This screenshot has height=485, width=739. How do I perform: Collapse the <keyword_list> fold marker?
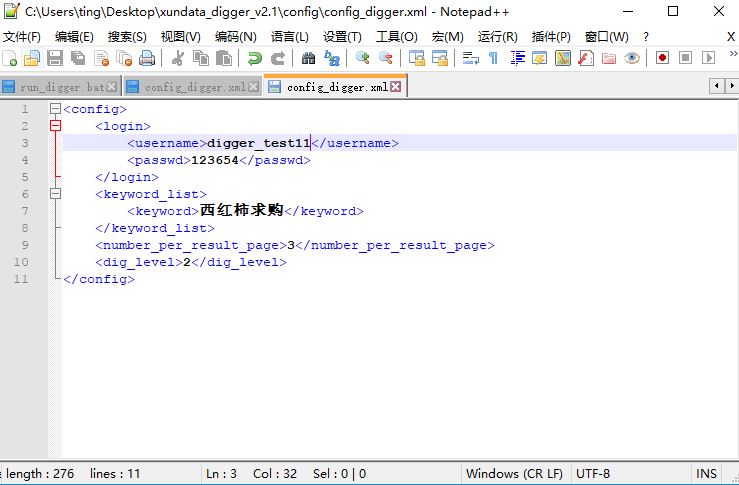coord(56,194)
